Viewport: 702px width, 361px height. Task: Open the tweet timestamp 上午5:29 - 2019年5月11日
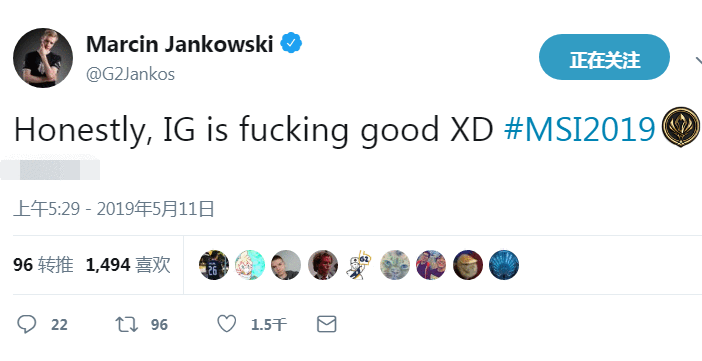[x=114, y=209]
